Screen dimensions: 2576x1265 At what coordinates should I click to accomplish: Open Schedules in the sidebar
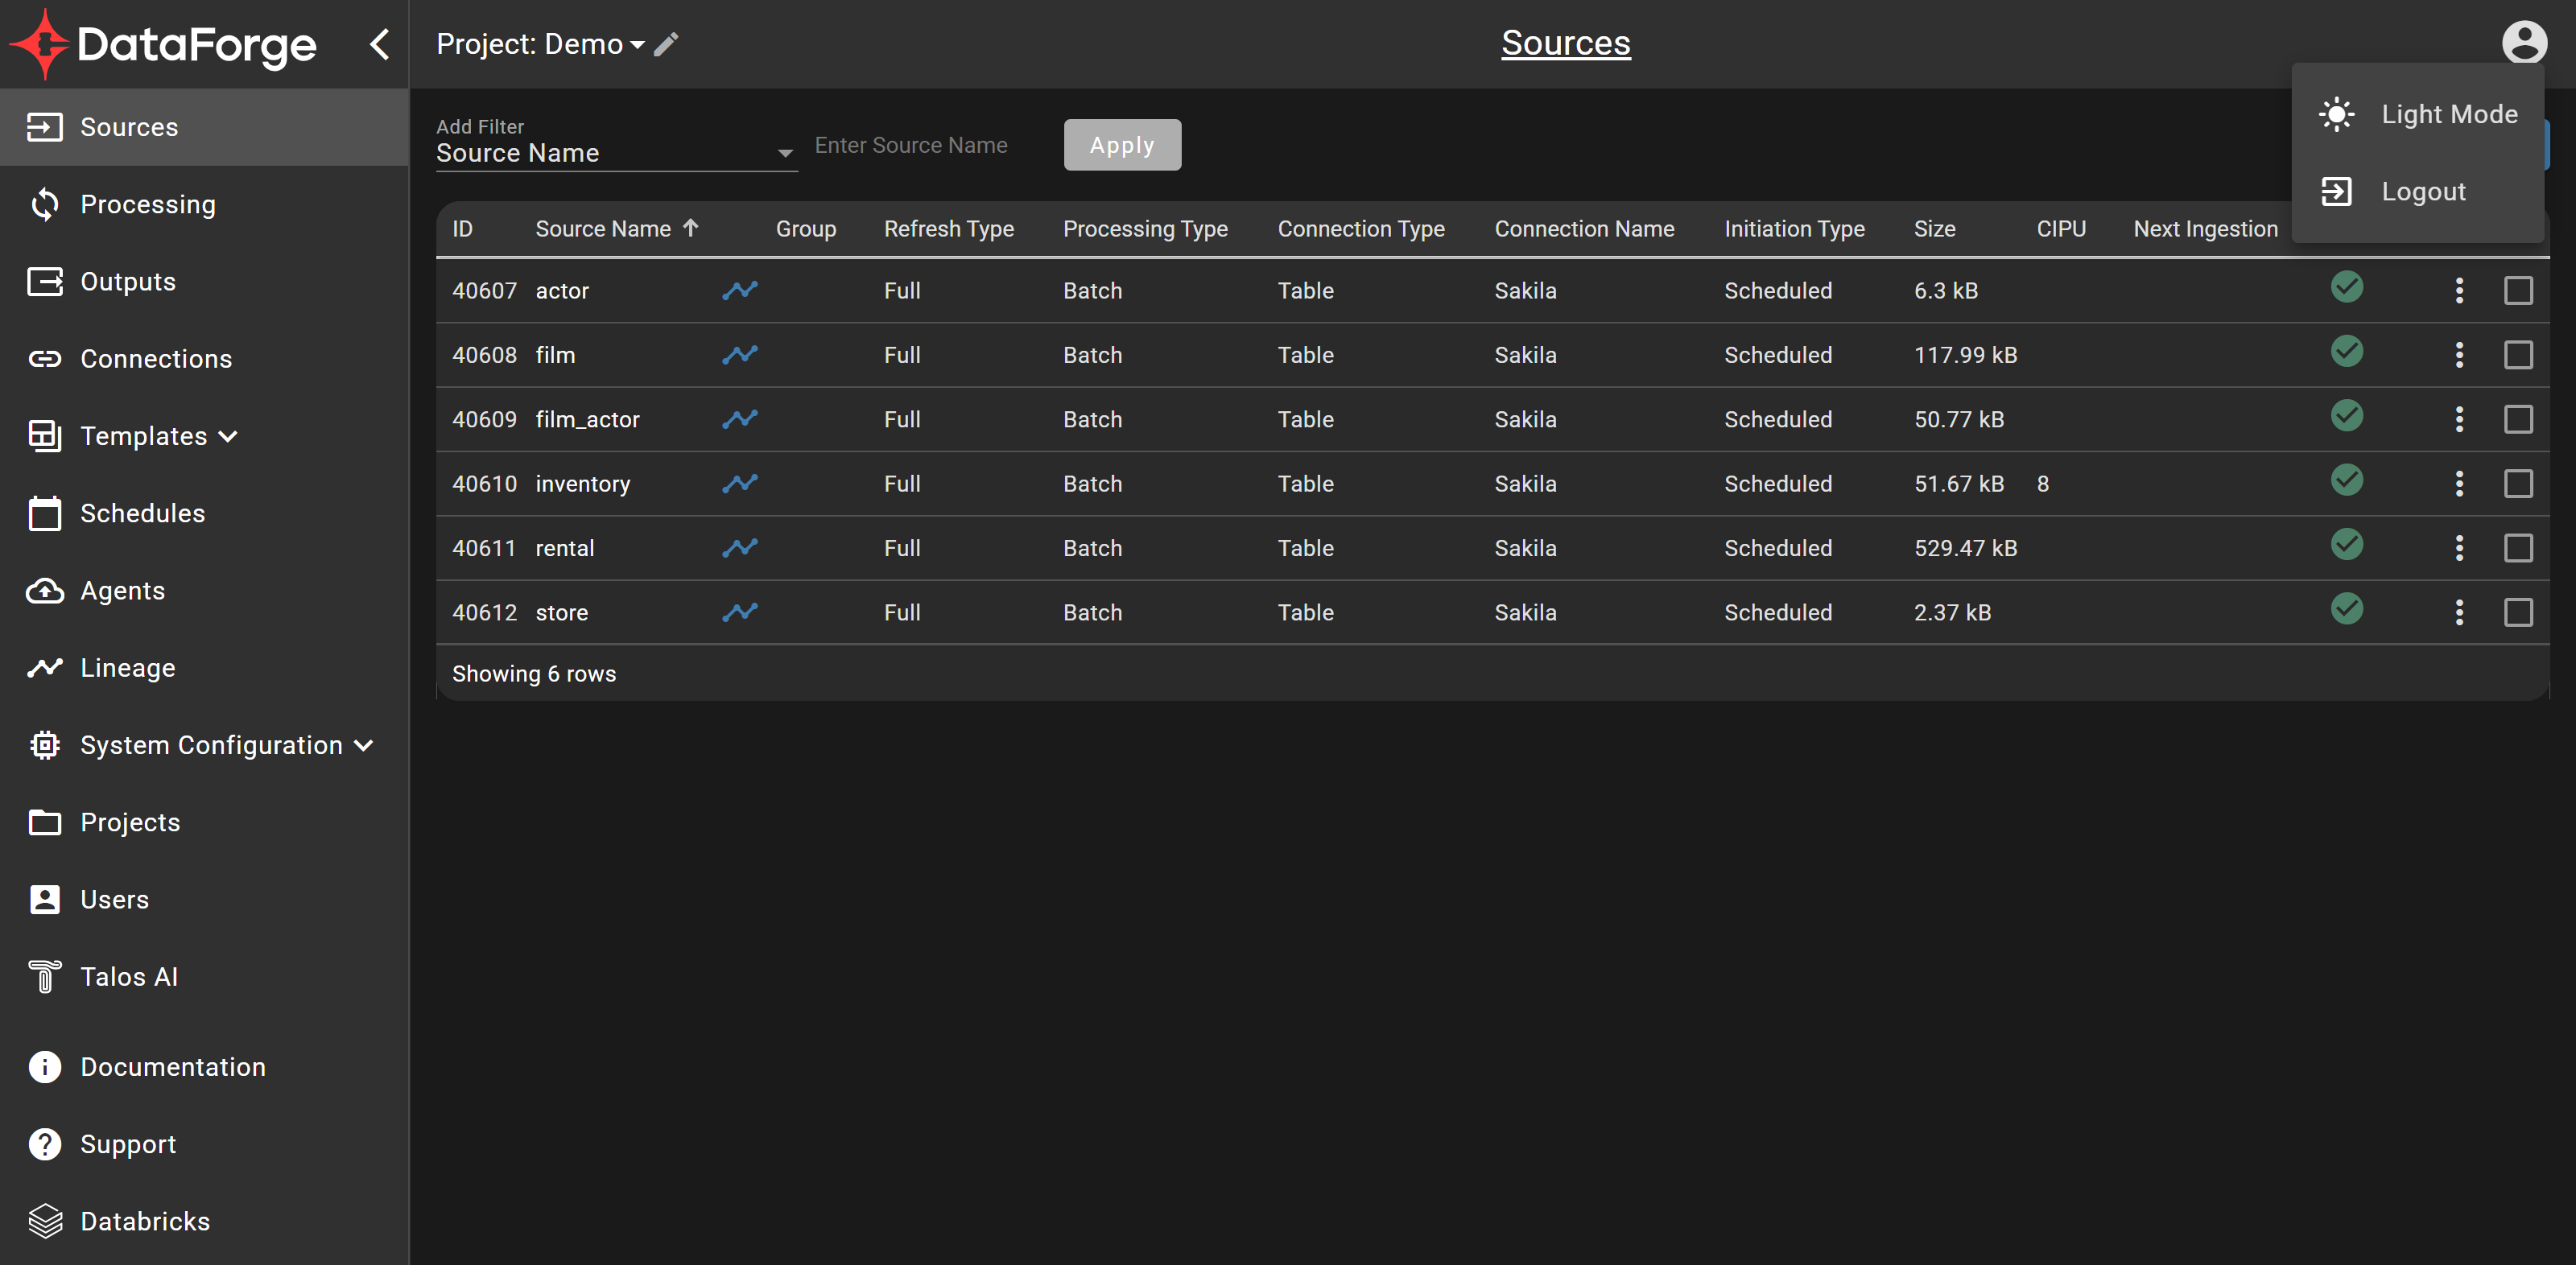[x=204, y=513]
